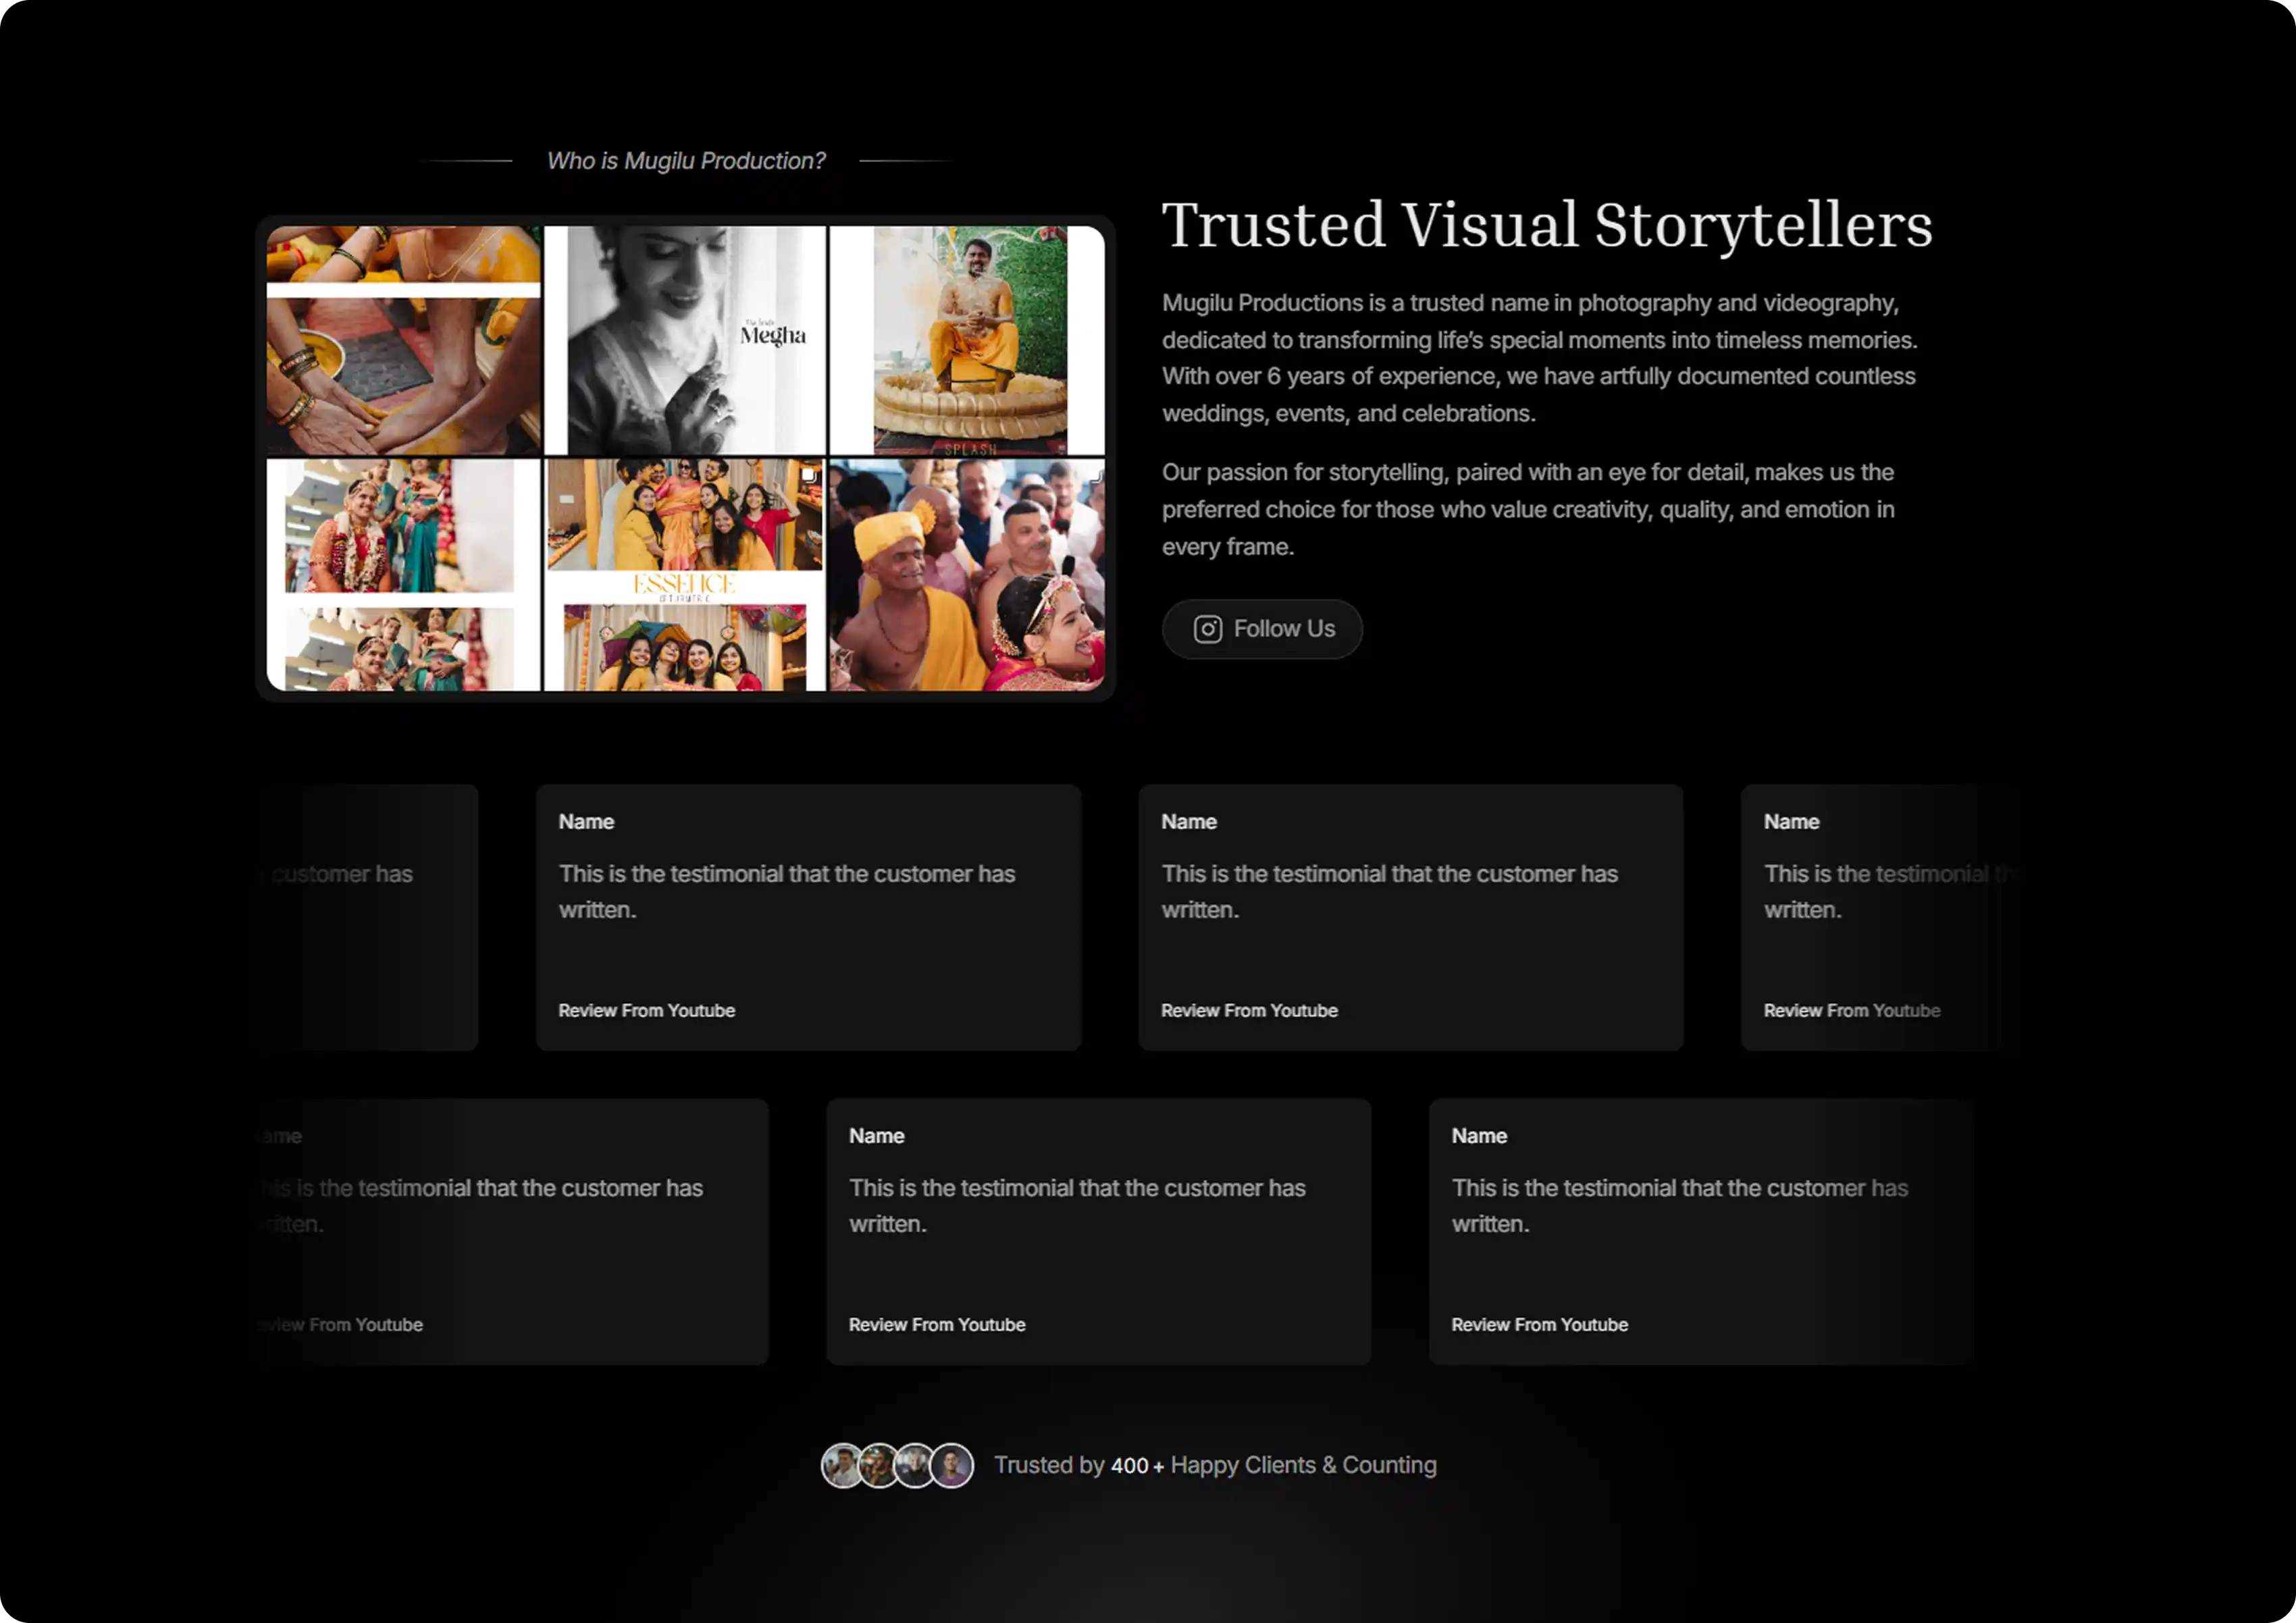Click the Name label in bottom-row rightmost card

pos(1479,1136)
